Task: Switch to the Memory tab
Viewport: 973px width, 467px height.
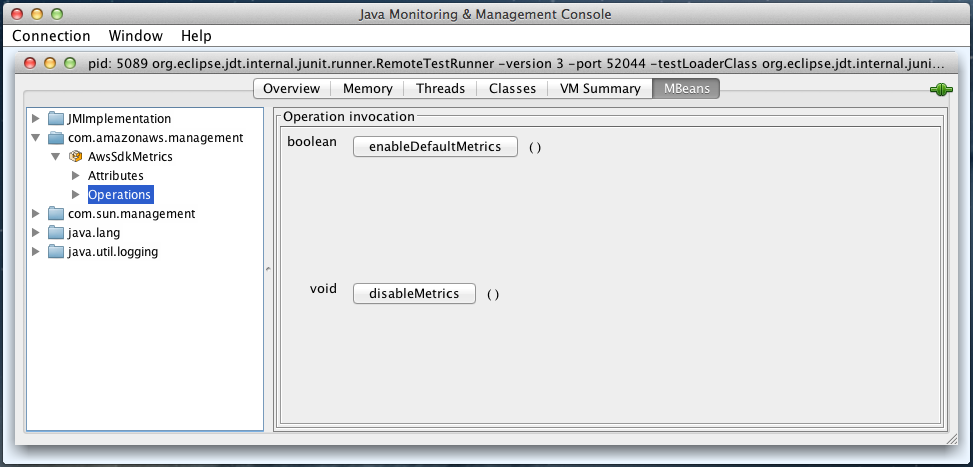Action: click(367, 89)
